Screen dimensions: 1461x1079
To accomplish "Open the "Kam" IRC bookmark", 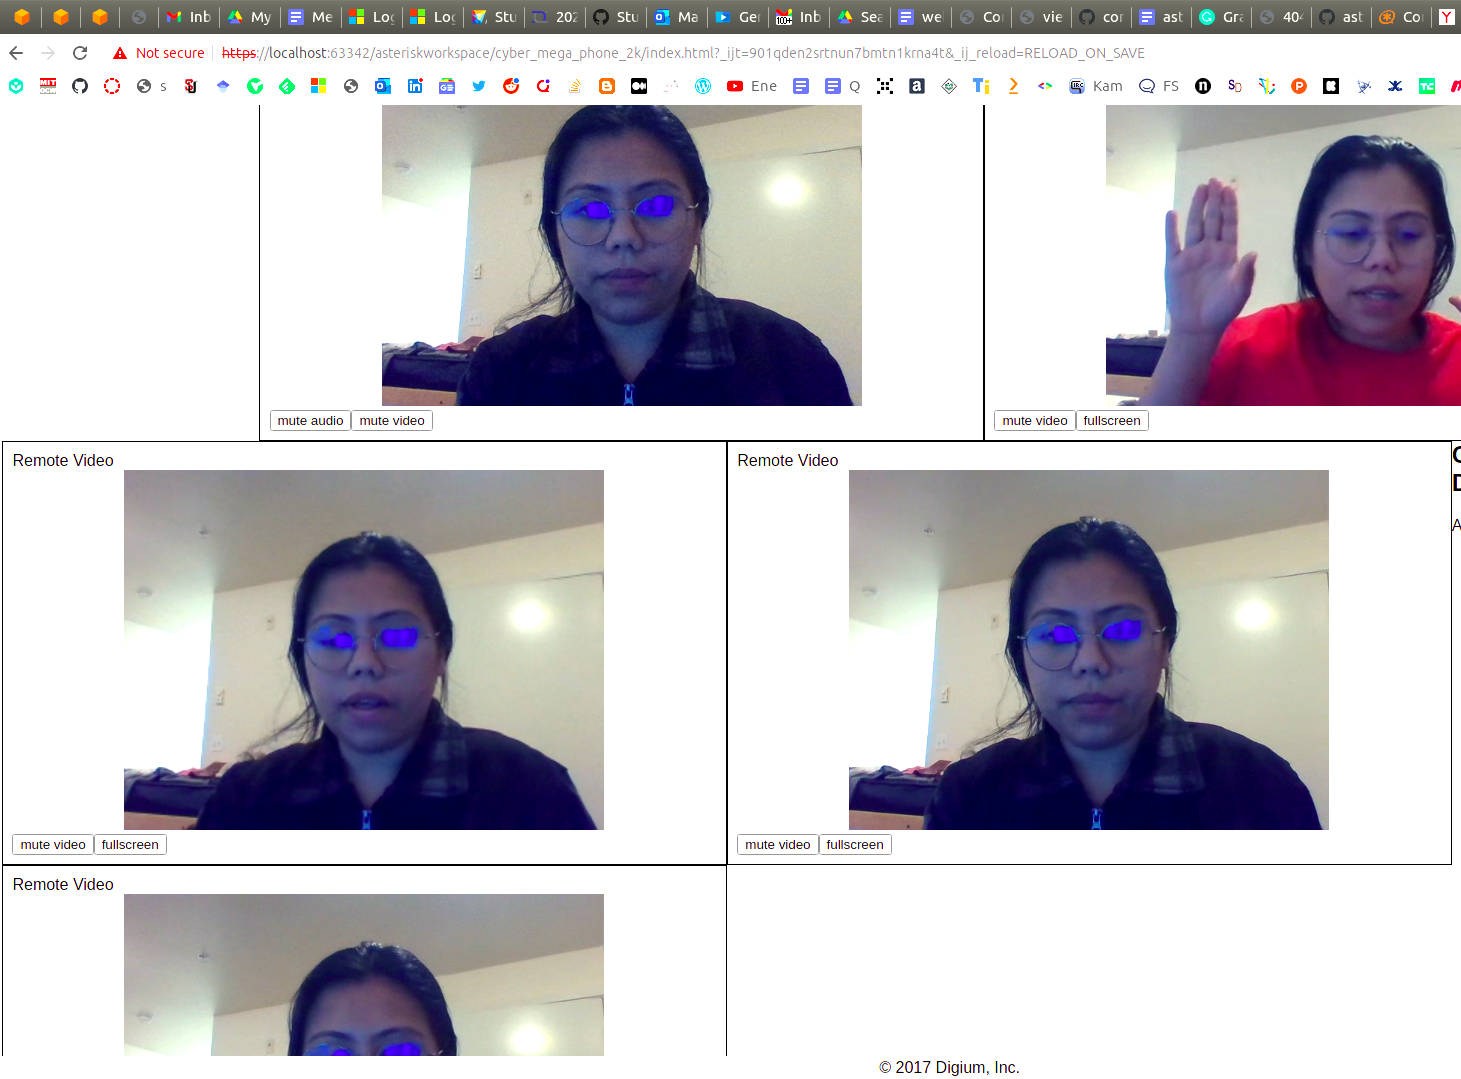I will [x=1096, y=86].
